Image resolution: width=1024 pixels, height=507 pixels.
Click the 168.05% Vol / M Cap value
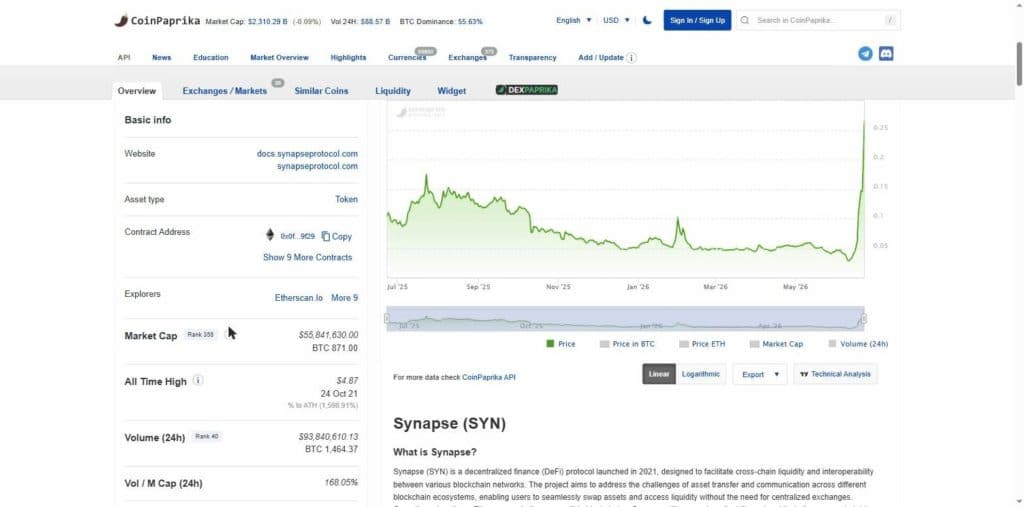(x=341, y=483)
